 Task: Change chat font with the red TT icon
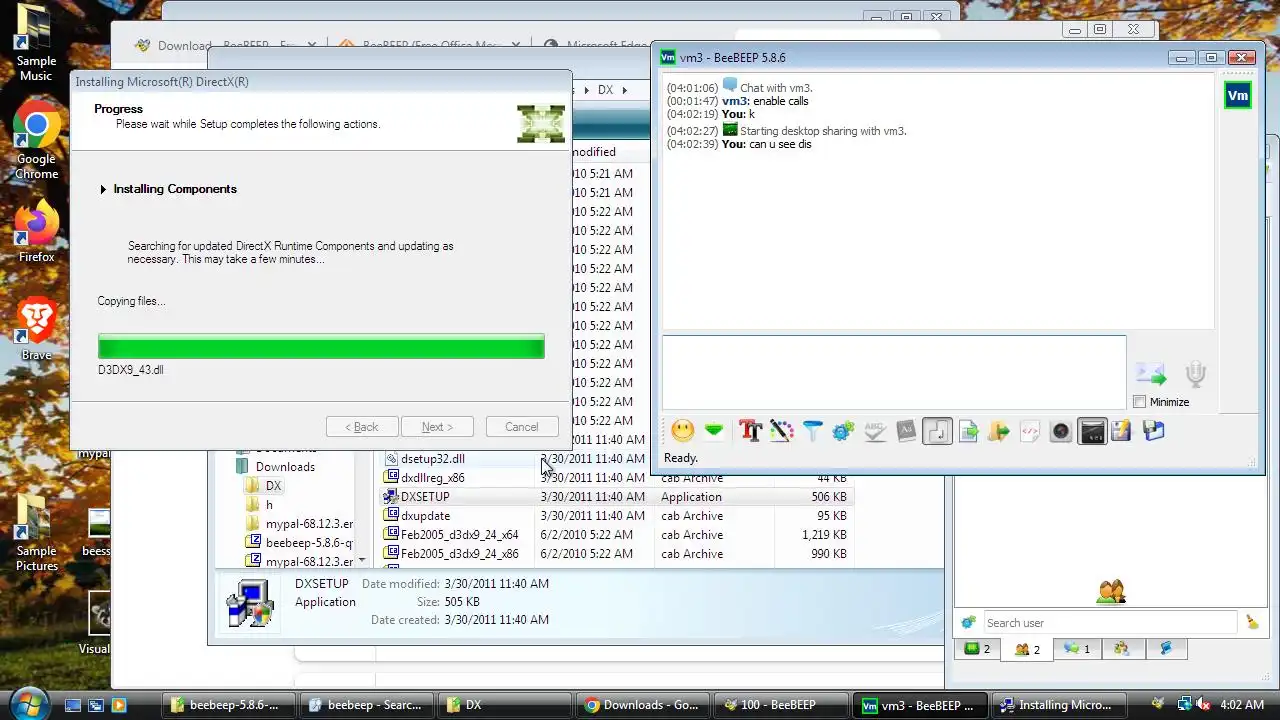click(751, 431)
